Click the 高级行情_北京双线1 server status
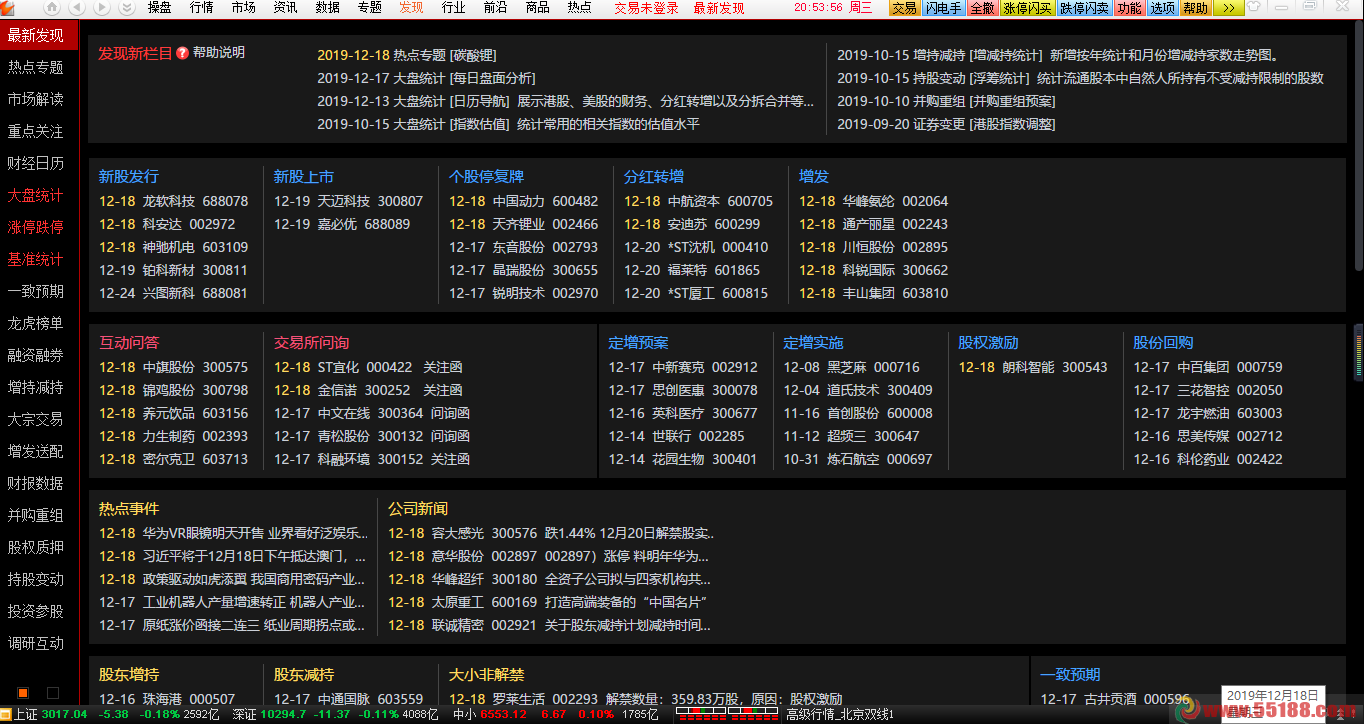Viewport: 1364px width, 724px height. 840,714
